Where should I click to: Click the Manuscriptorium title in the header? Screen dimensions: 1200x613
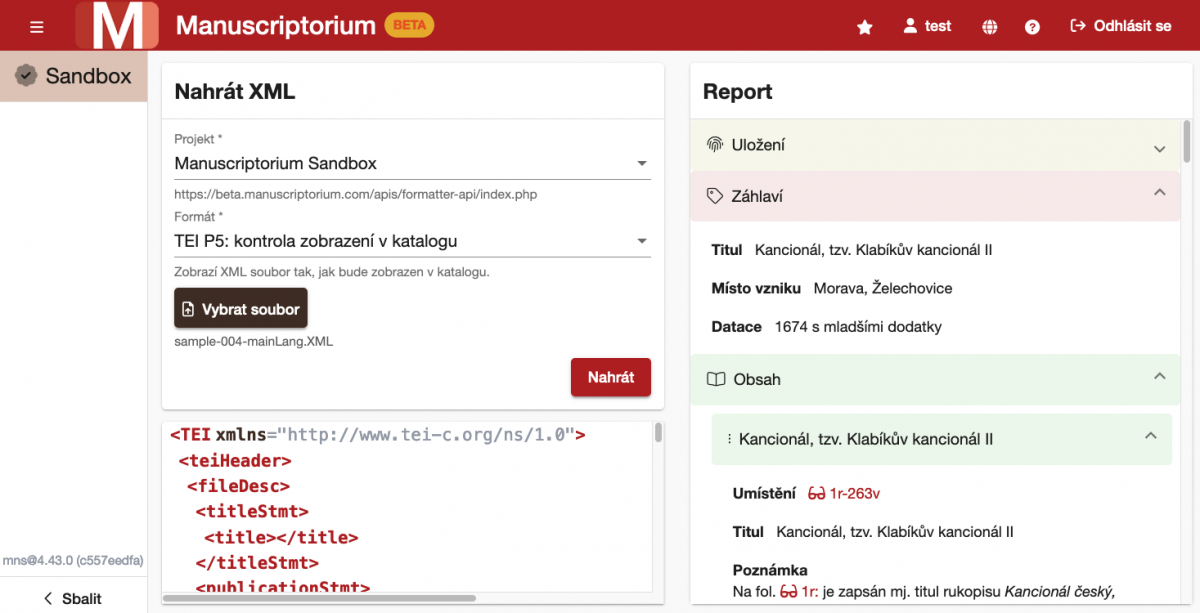276,25
